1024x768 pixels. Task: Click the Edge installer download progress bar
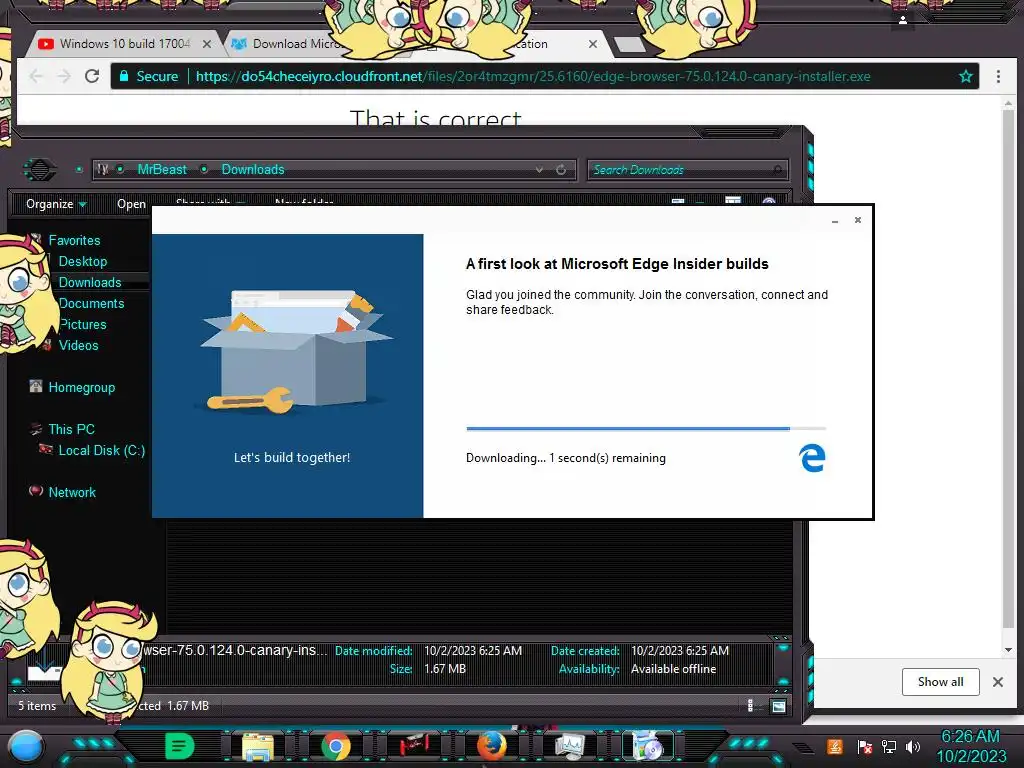pyautogui.click(x=646, y=428)
